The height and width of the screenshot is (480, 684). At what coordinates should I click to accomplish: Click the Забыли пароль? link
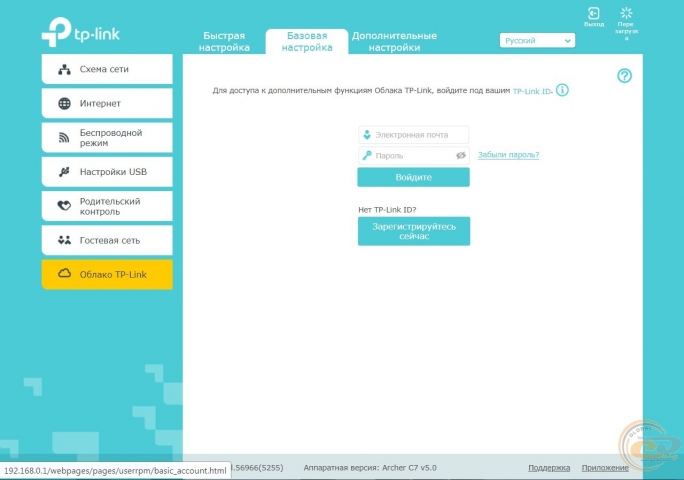coord(509,155)
